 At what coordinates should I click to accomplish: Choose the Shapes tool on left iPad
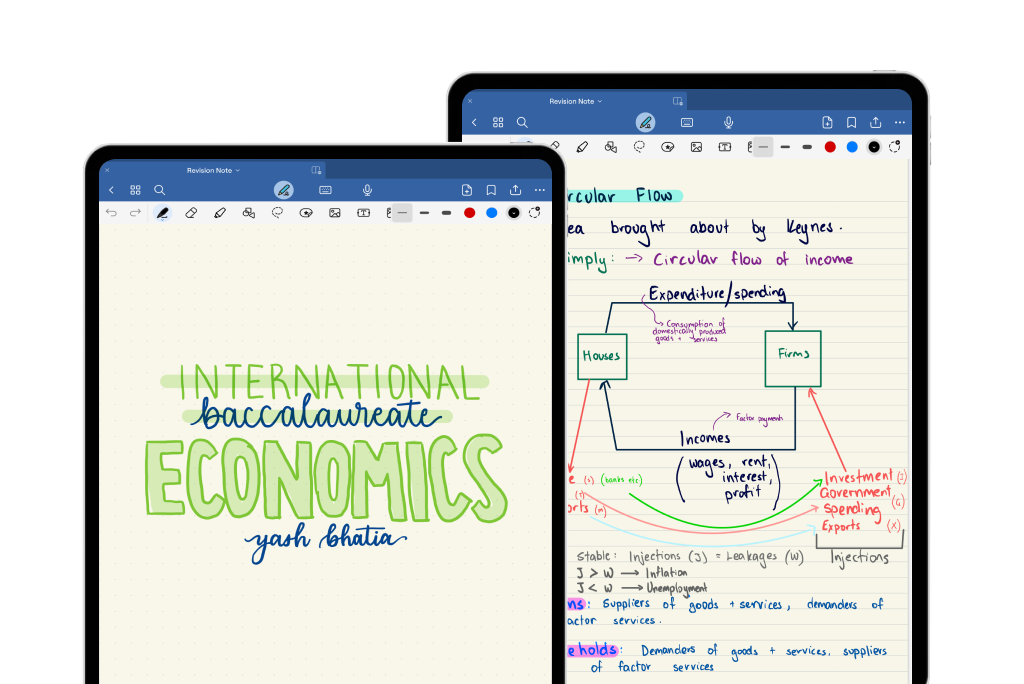pyautogui.click(x=249, y=213)
